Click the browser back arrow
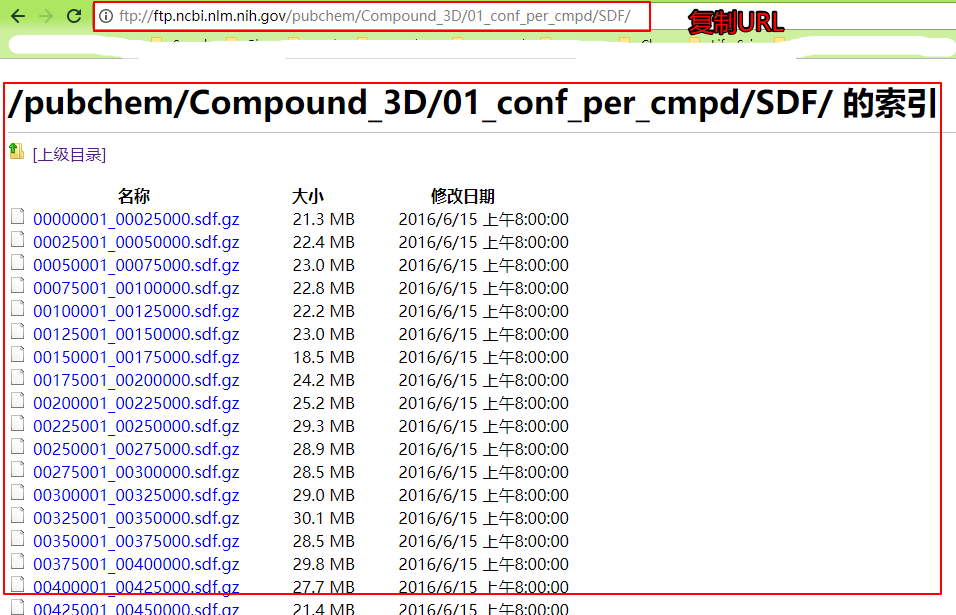956x615 pixels. point(18,16)
